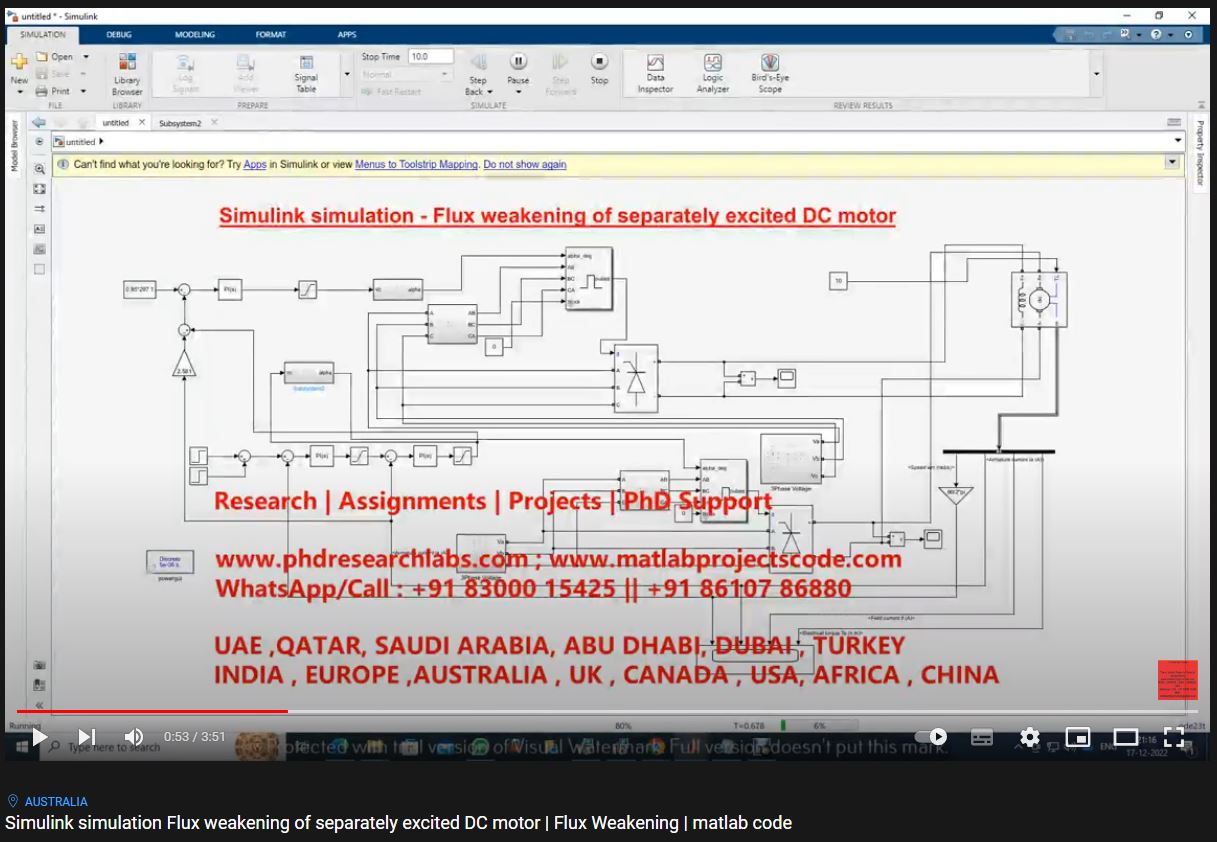The height and width of the screenshot is (842, 1217).
Task: Click the empty square palette checkbox
Action: coord(40,269)
